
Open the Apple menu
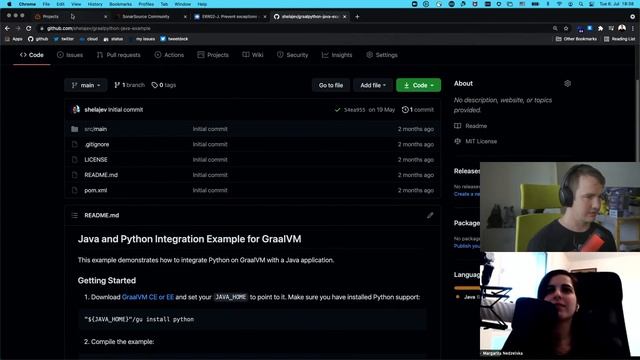[x=9, y=4]
